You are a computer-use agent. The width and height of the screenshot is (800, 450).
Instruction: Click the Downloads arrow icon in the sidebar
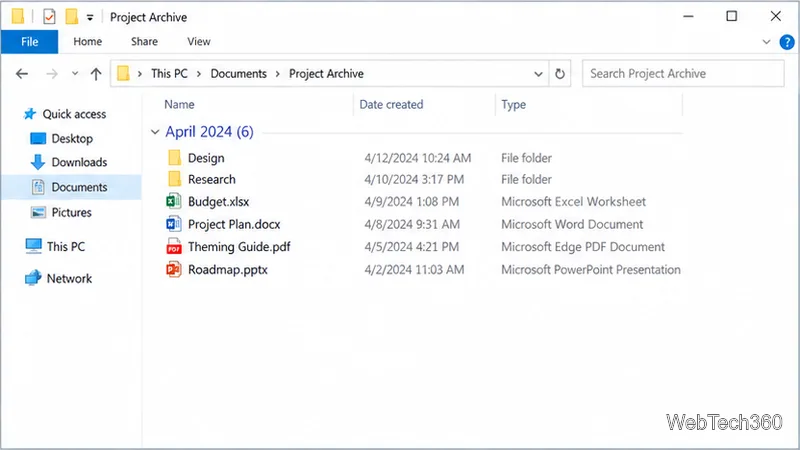pyautogui.click(x=38, y=162)
